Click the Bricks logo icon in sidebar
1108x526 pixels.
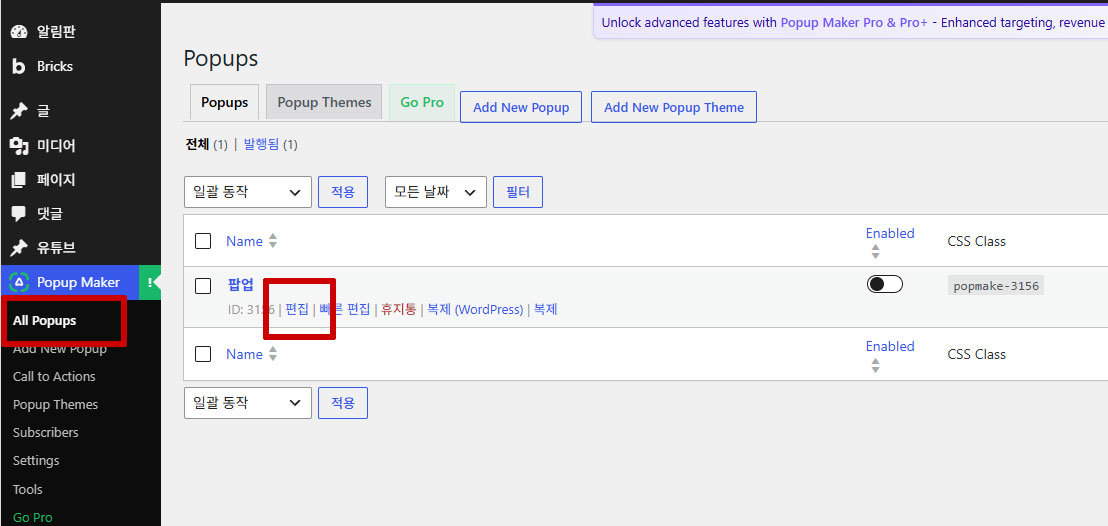pos(19,66)
